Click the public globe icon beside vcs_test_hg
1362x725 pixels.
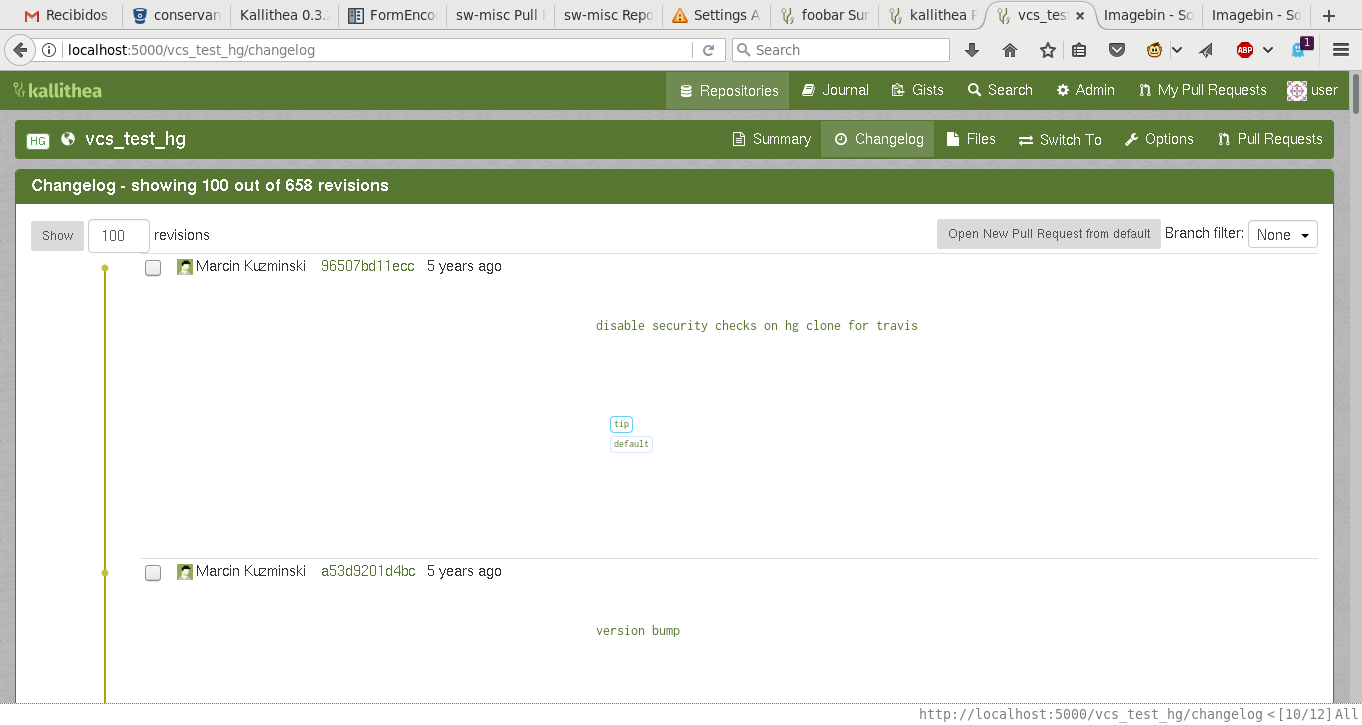[x=68, y=139]
